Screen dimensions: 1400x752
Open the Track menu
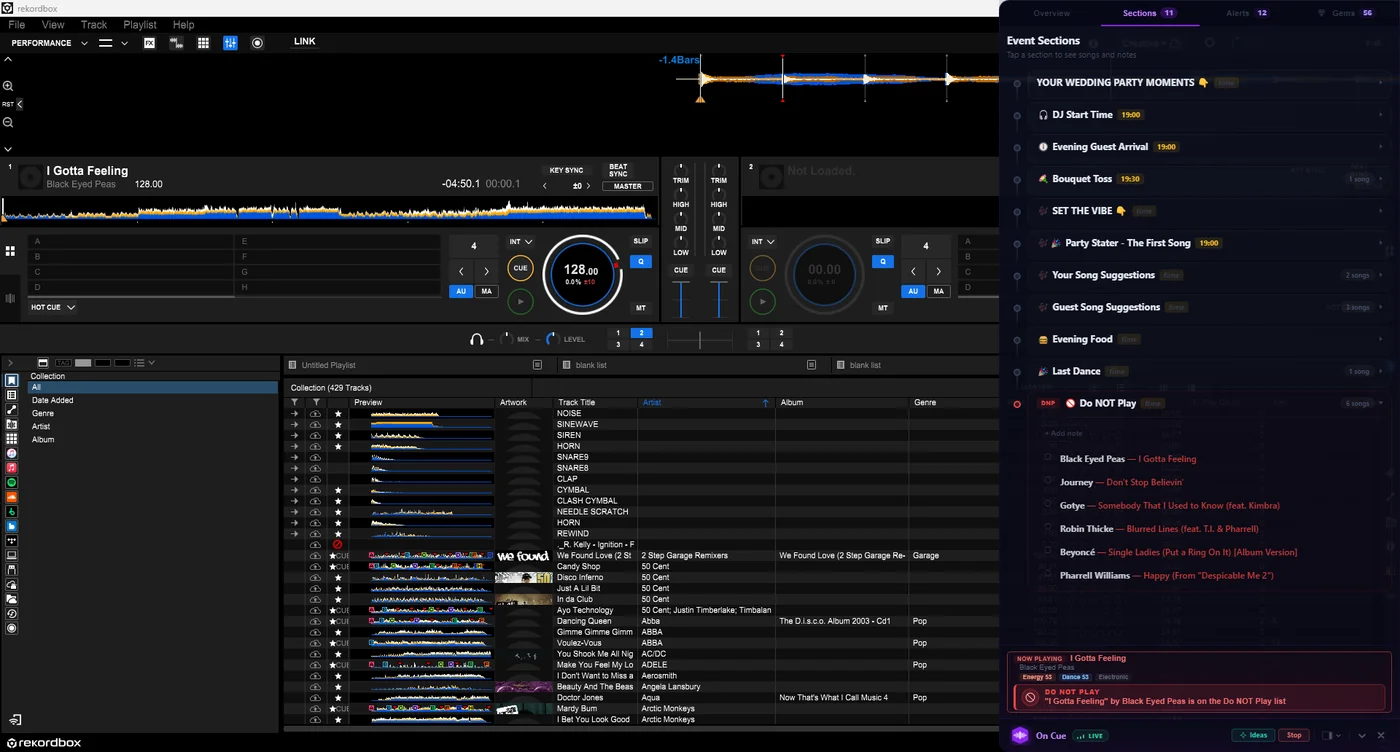[x=94, y=25]
